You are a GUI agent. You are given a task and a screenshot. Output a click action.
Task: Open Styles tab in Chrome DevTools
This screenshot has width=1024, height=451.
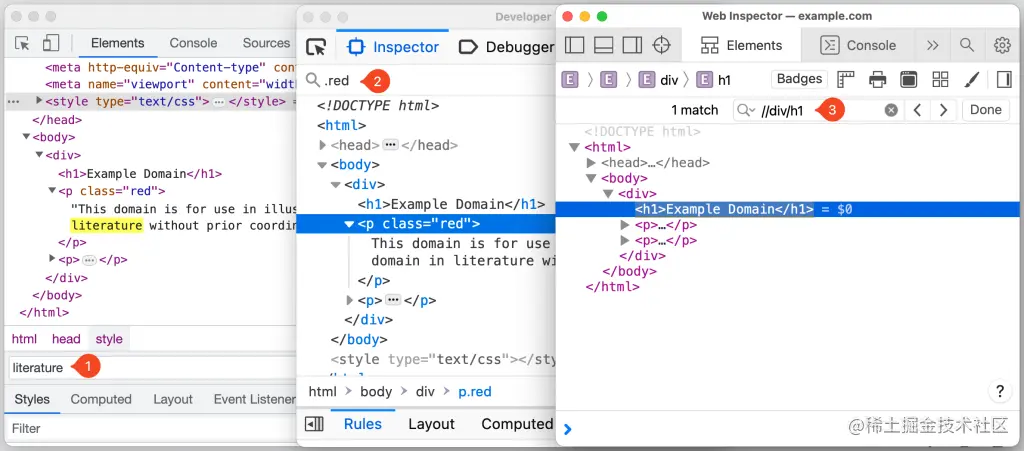point(32,399)
